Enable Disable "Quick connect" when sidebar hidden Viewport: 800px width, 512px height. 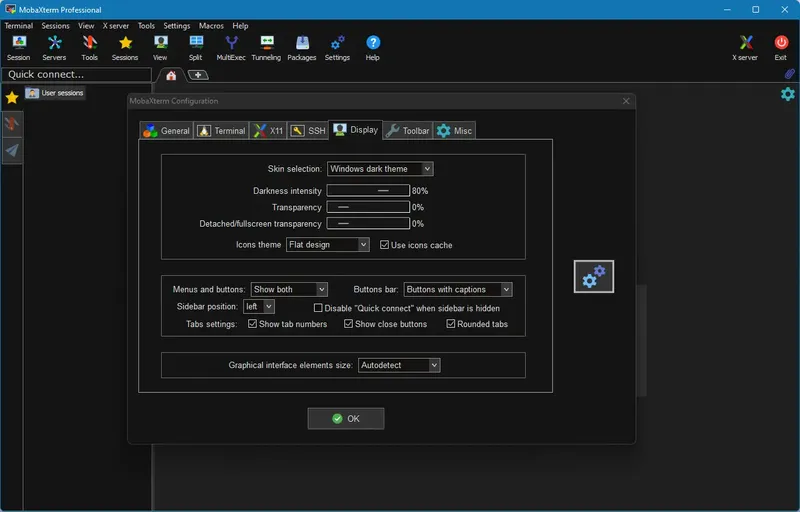click(318, 308)
